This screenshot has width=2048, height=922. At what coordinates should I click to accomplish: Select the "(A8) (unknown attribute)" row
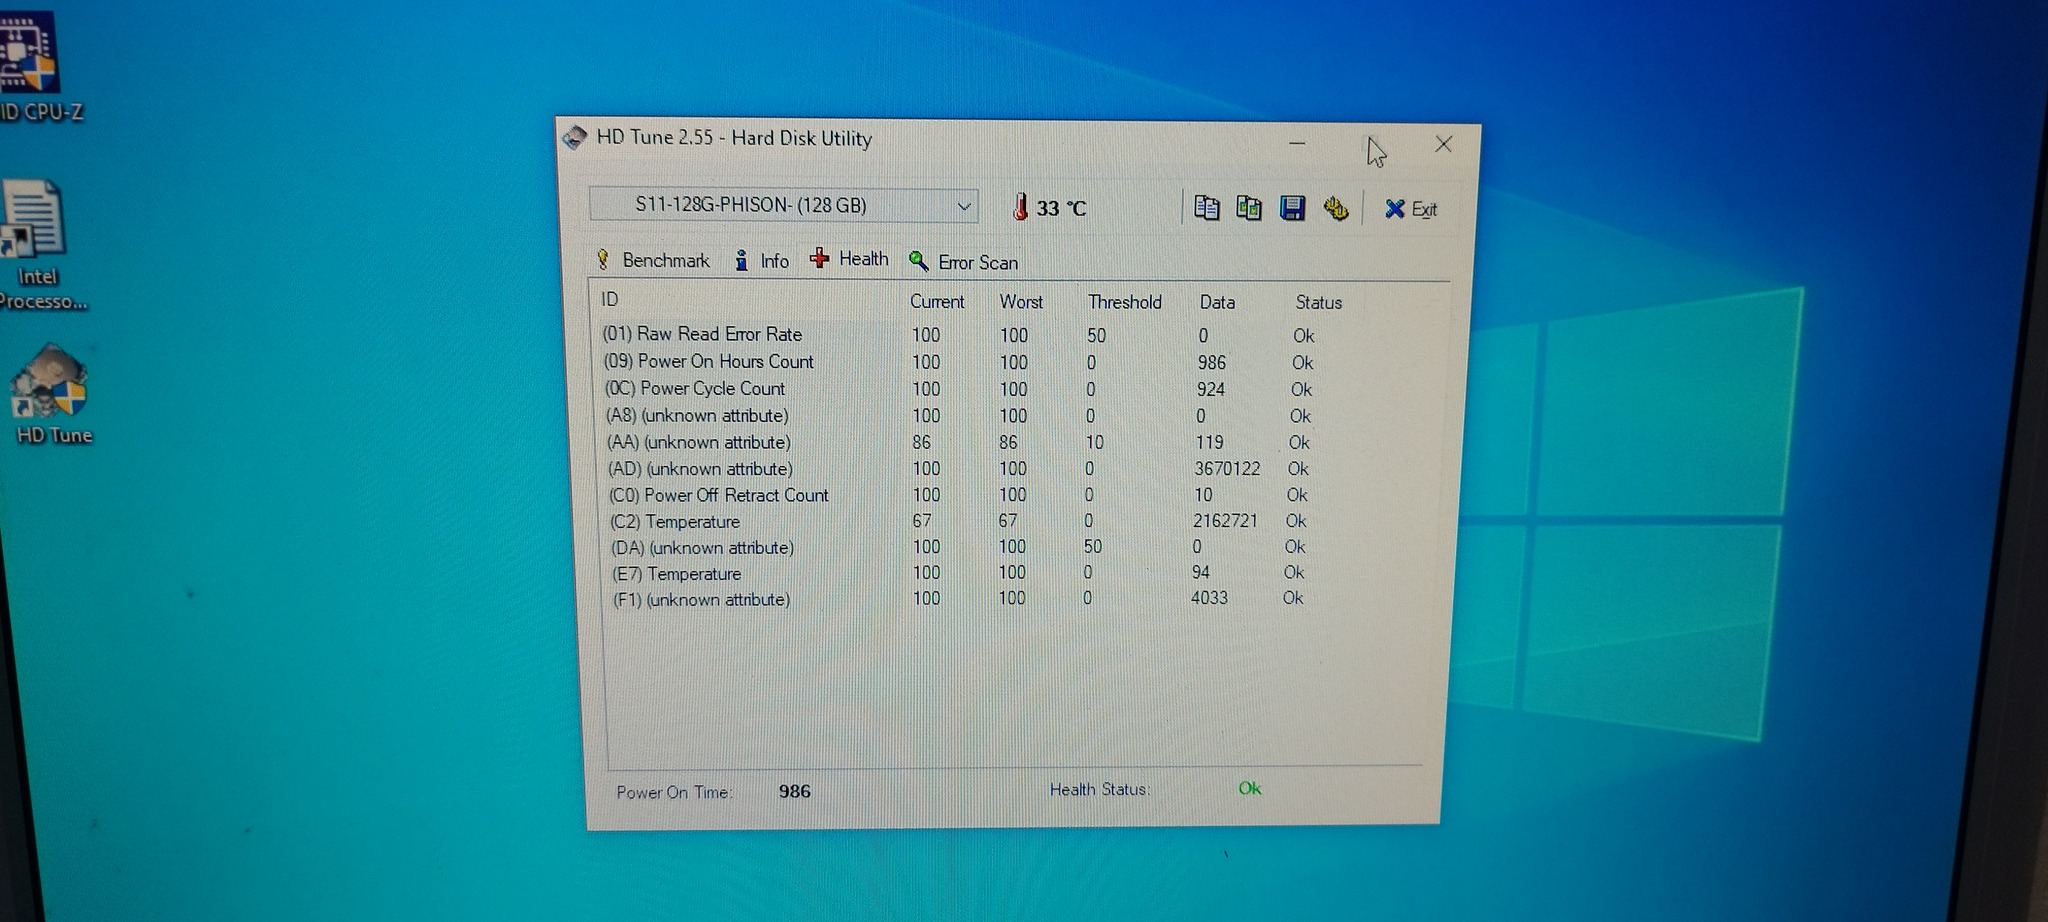coord(961,415)
